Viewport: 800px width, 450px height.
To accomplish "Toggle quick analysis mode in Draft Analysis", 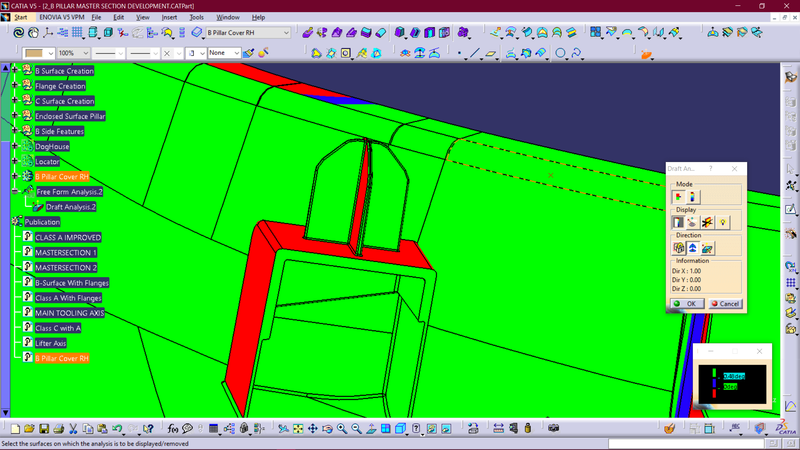I will point(679,197).
